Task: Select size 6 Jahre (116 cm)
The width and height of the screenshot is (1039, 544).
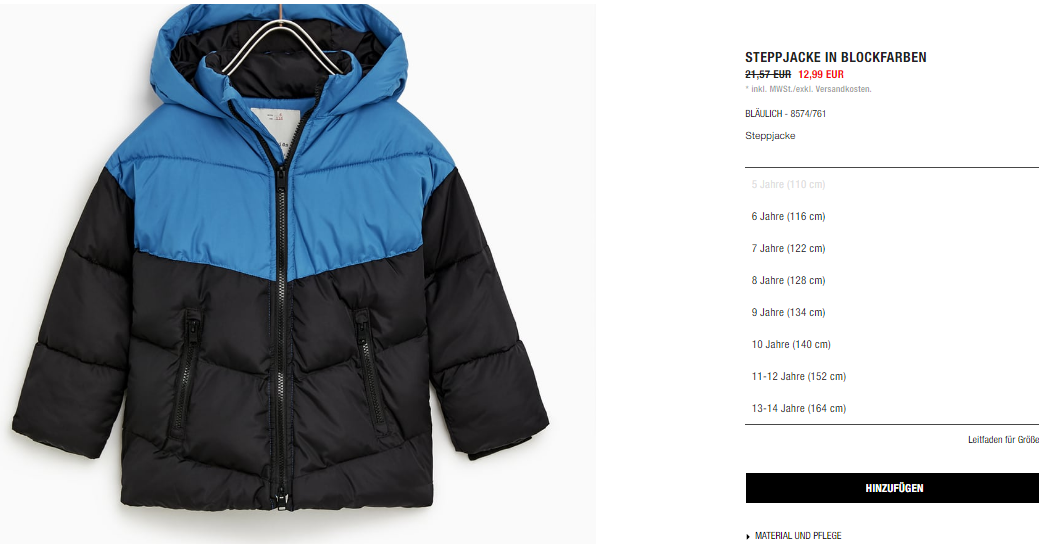Action: tap(892, 216)
